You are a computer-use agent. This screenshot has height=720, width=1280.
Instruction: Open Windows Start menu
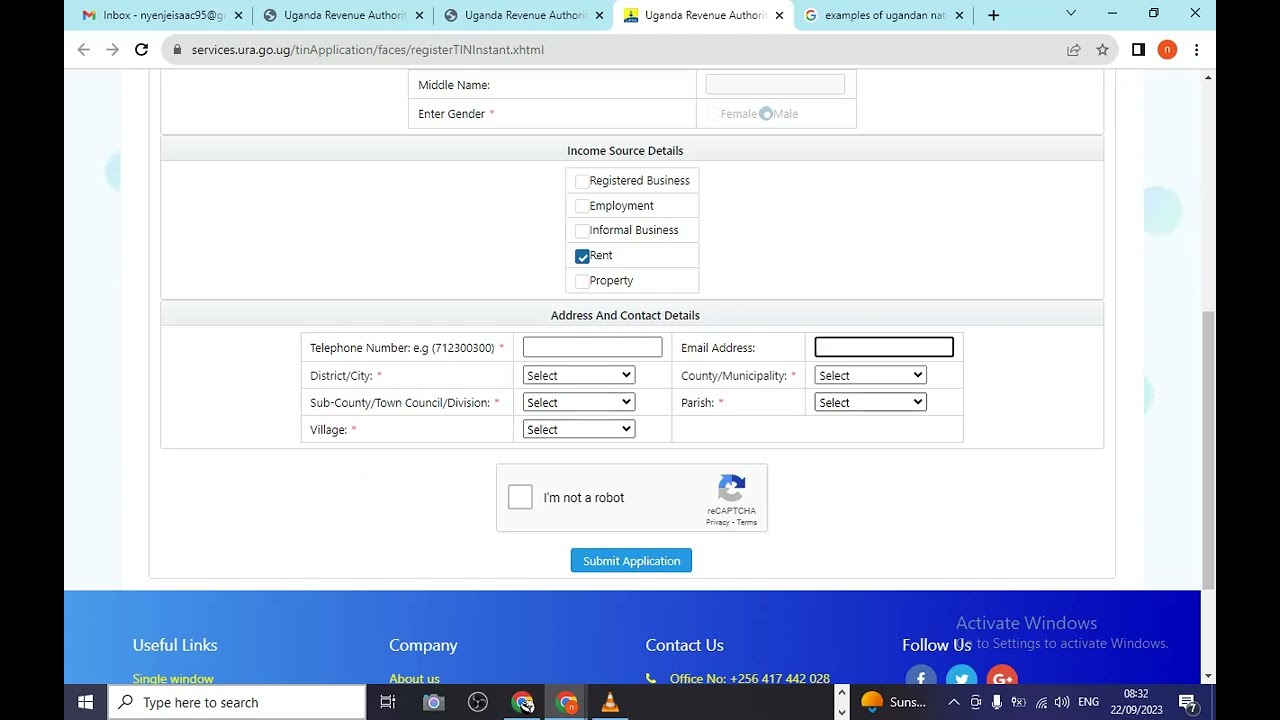(x=85, y=702)
